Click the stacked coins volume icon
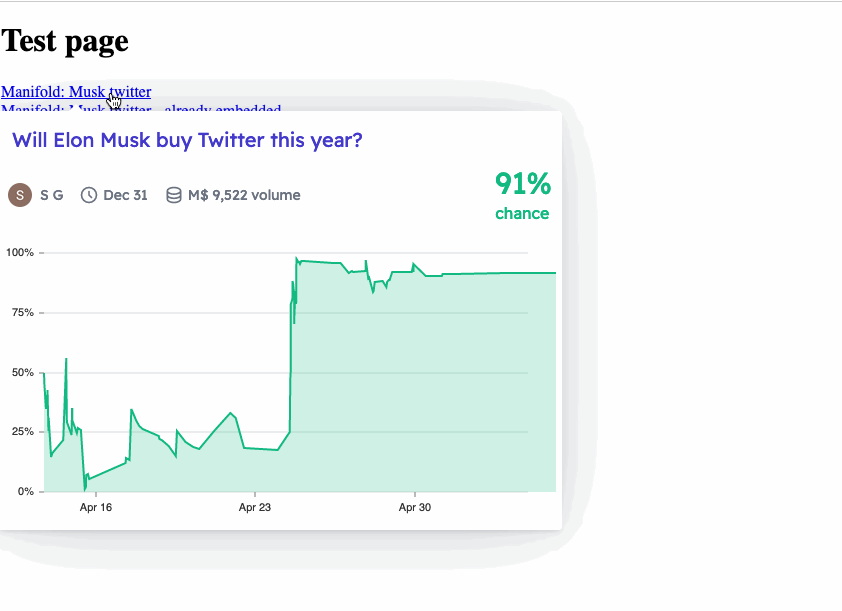The width and height of the screenshot is (842, 611). (174, 195)
